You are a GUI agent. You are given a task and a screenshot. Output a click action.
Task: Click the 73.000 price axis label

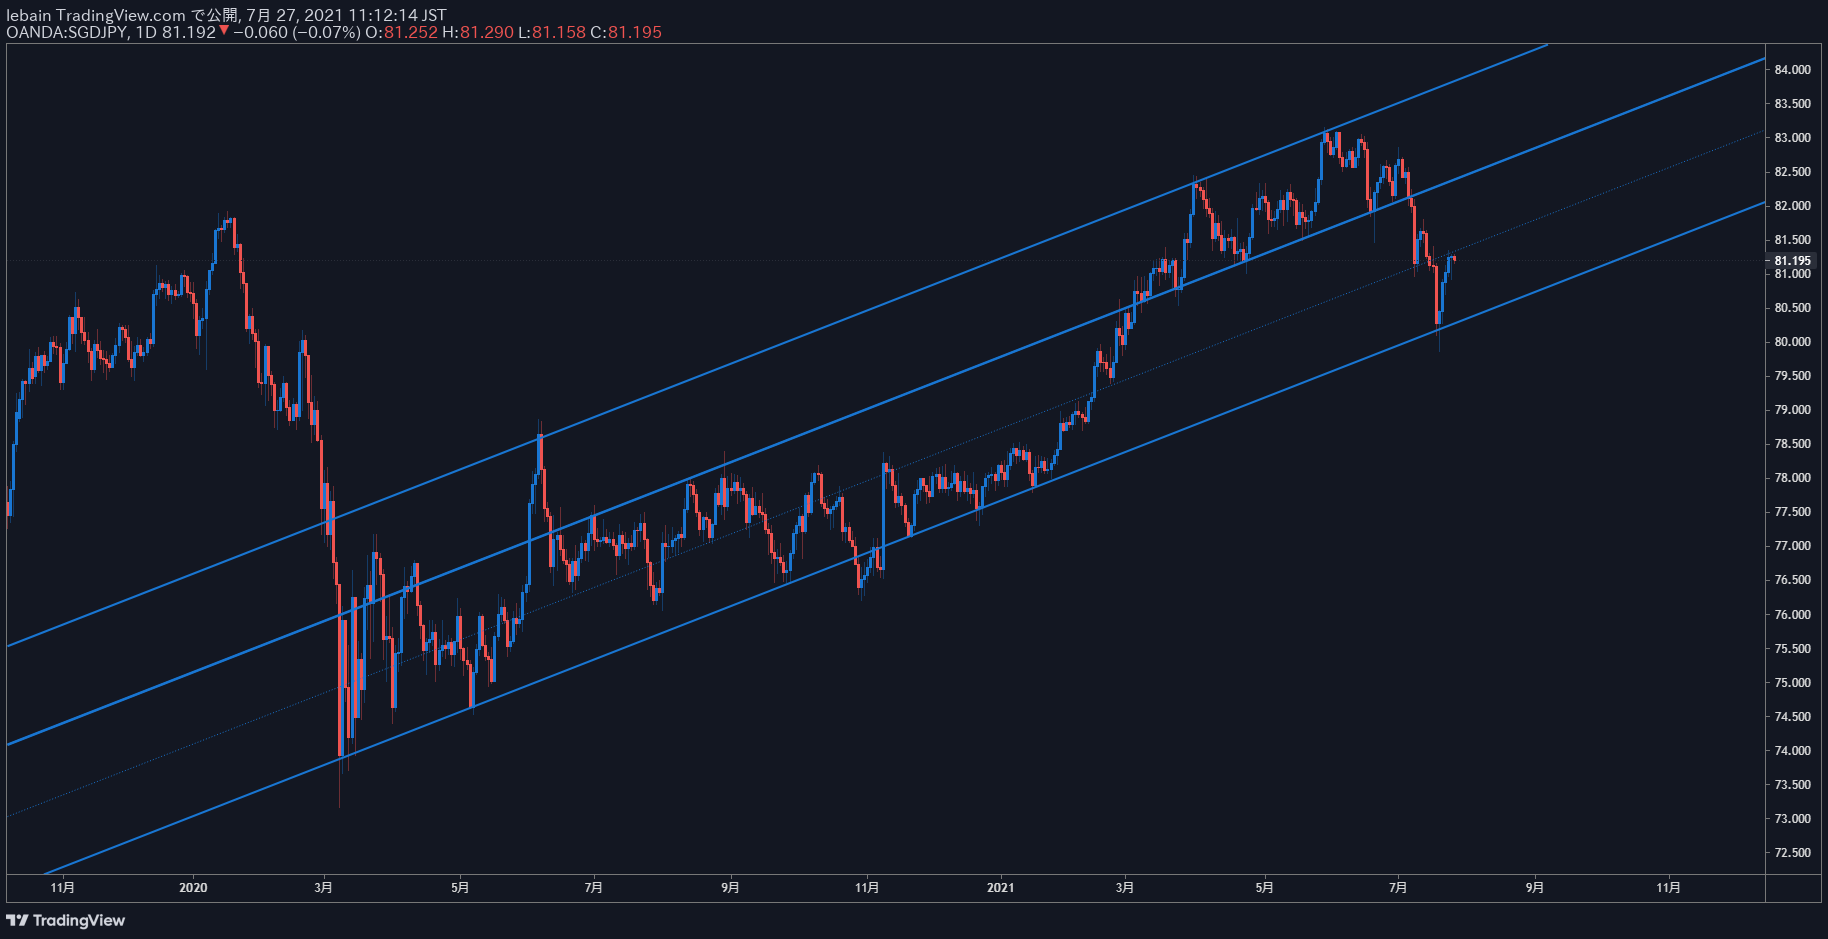point(1792,819)
